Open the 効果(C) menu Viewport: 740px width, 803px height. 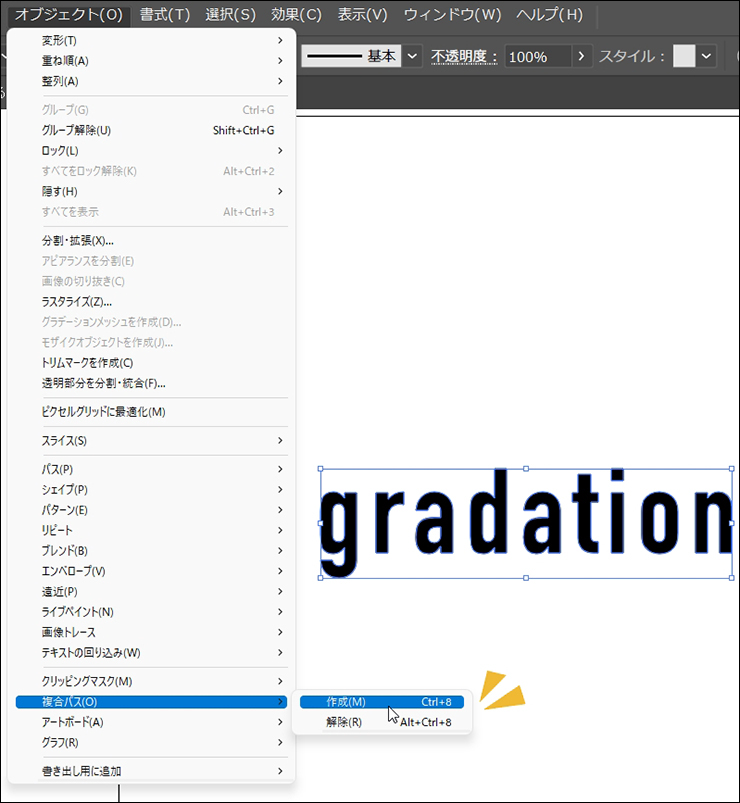click(298, 14)
